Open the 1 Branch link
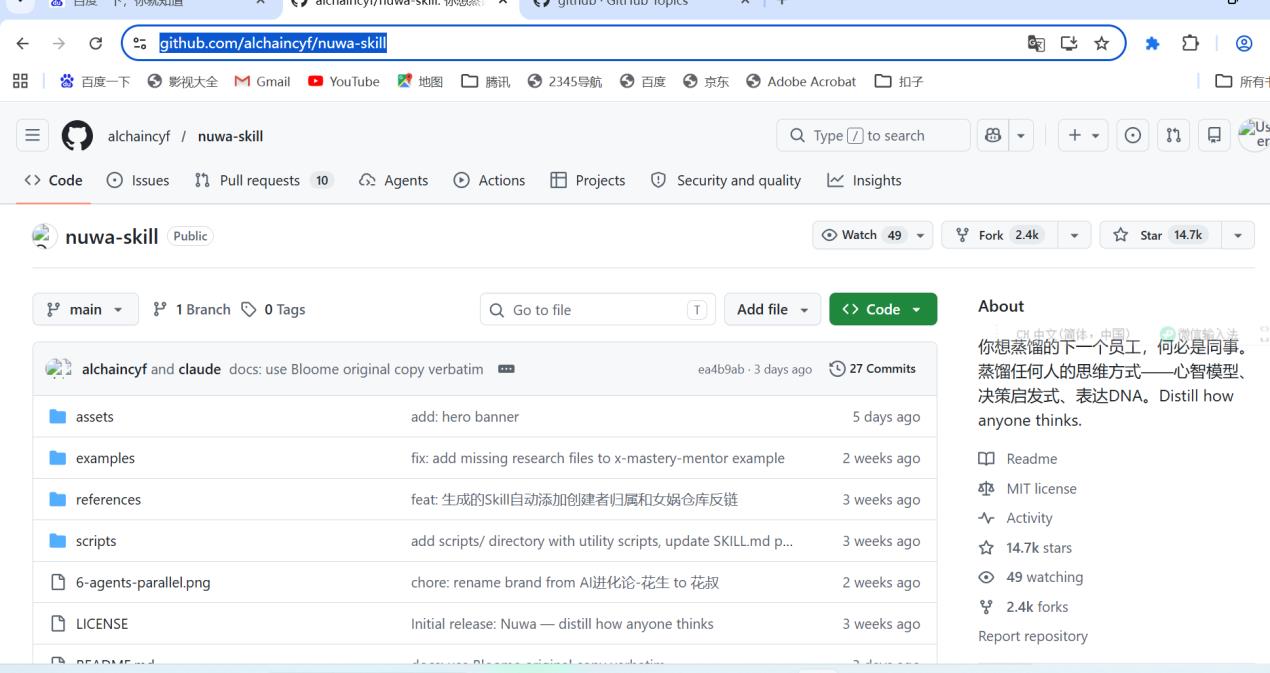 tap(191, 309)
